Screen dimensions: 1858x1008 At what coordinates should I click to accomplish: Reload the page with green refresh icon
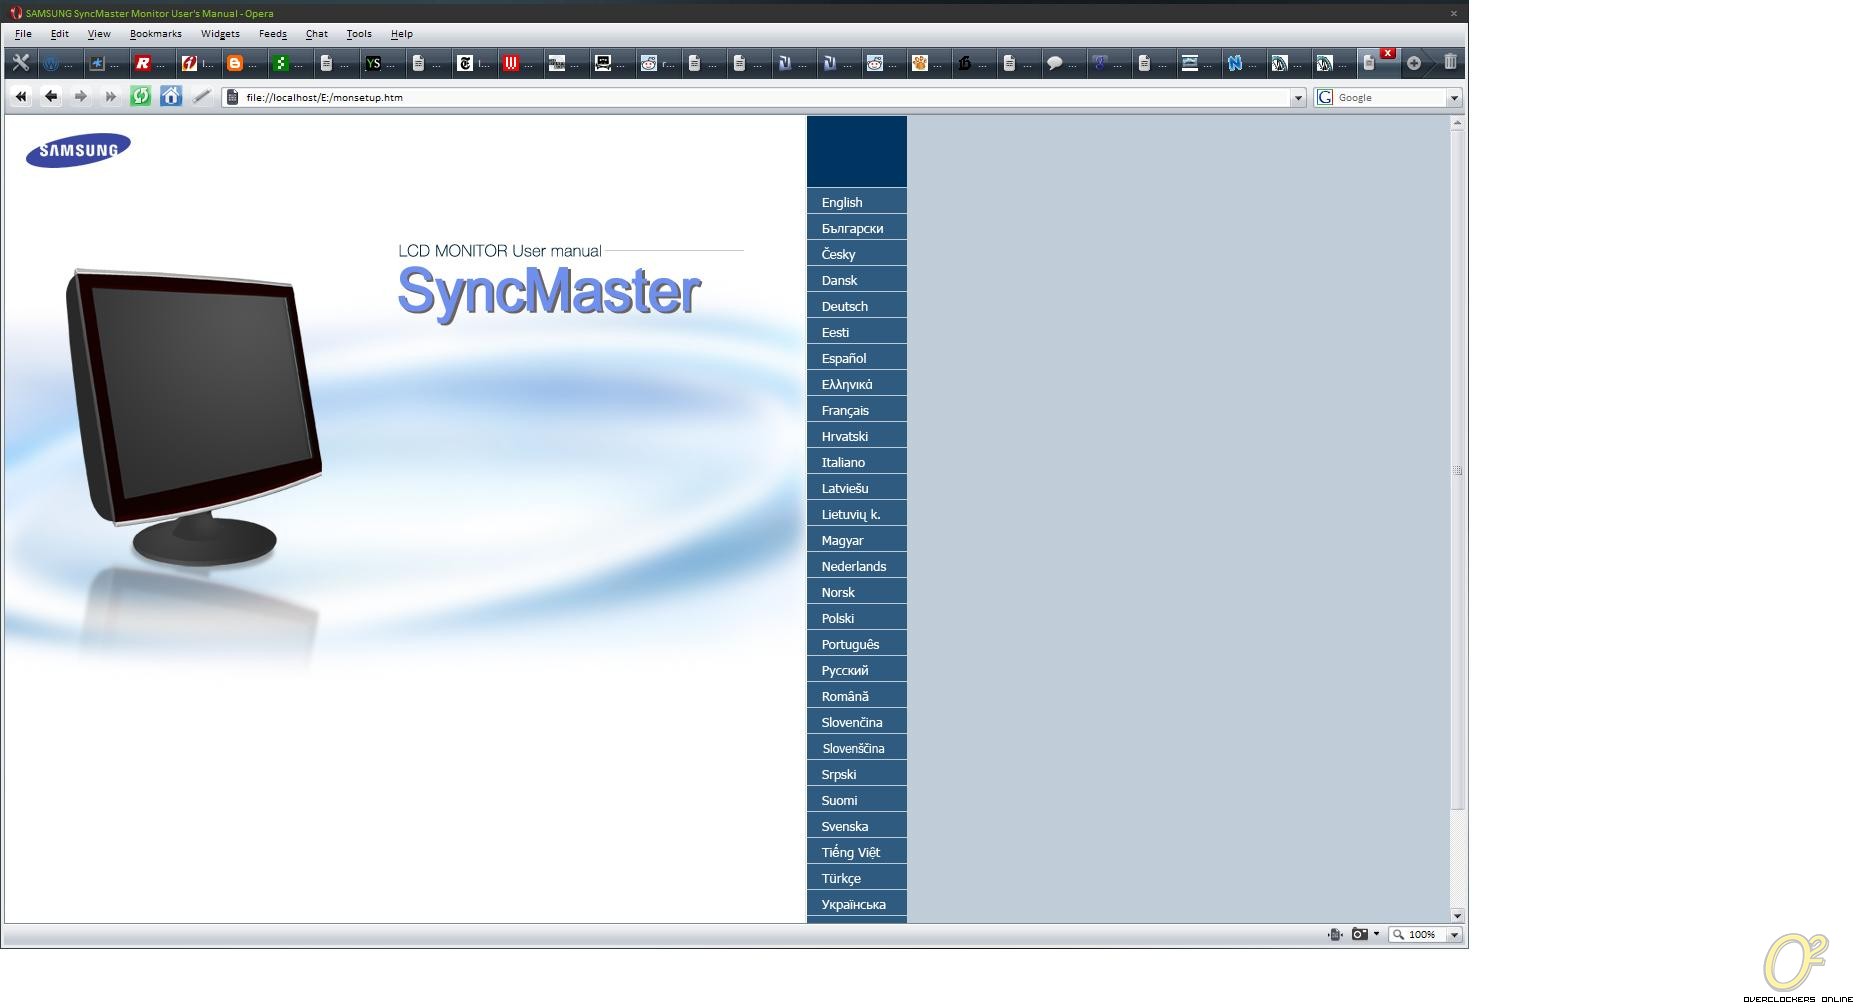pyautogui.click(x=141, y=97)
